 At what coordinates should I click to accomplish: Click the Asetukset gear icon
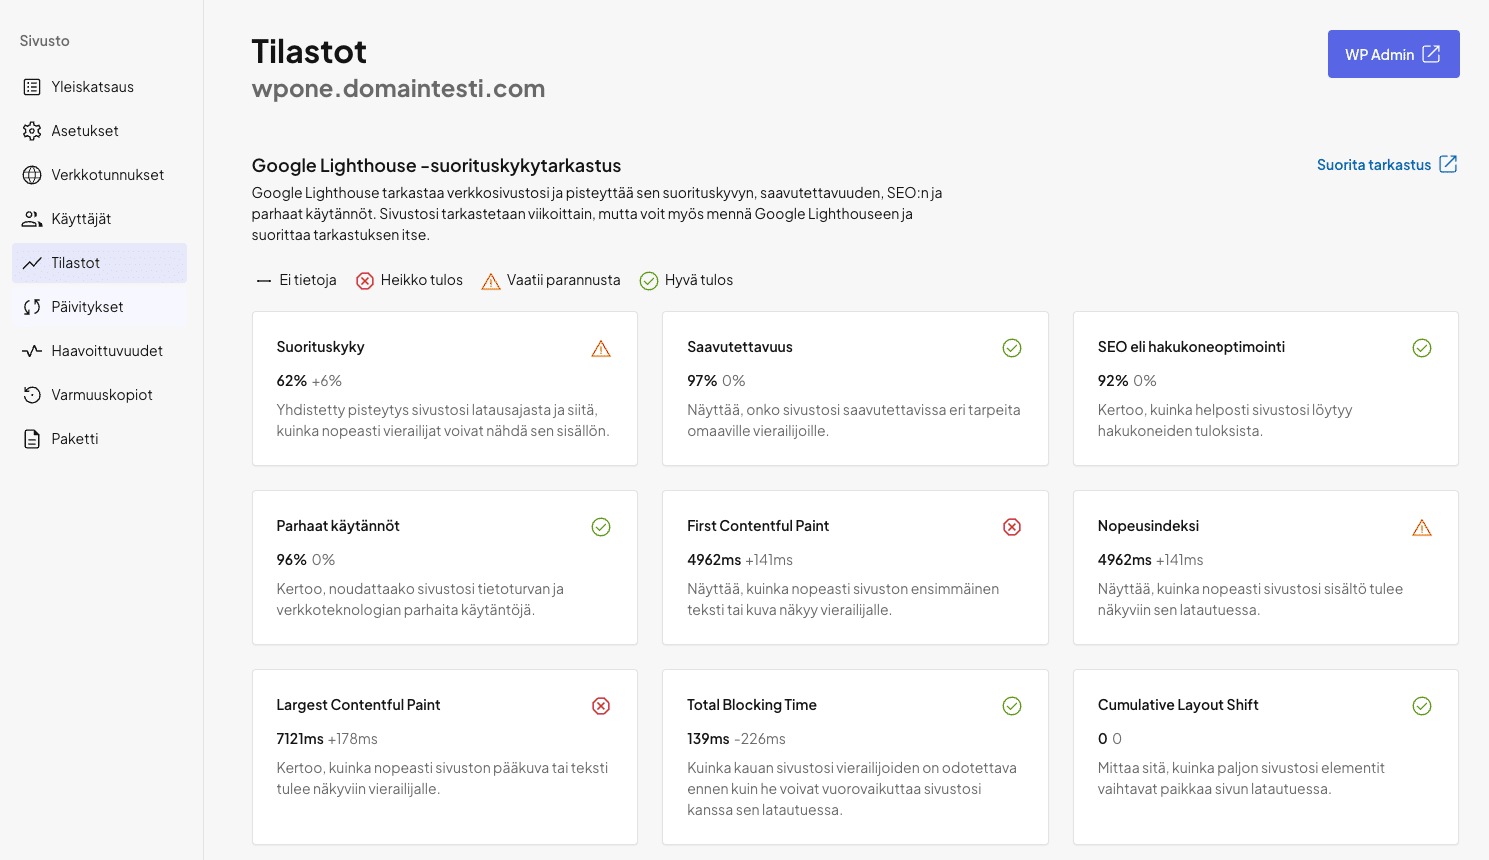tap(32, 131)
